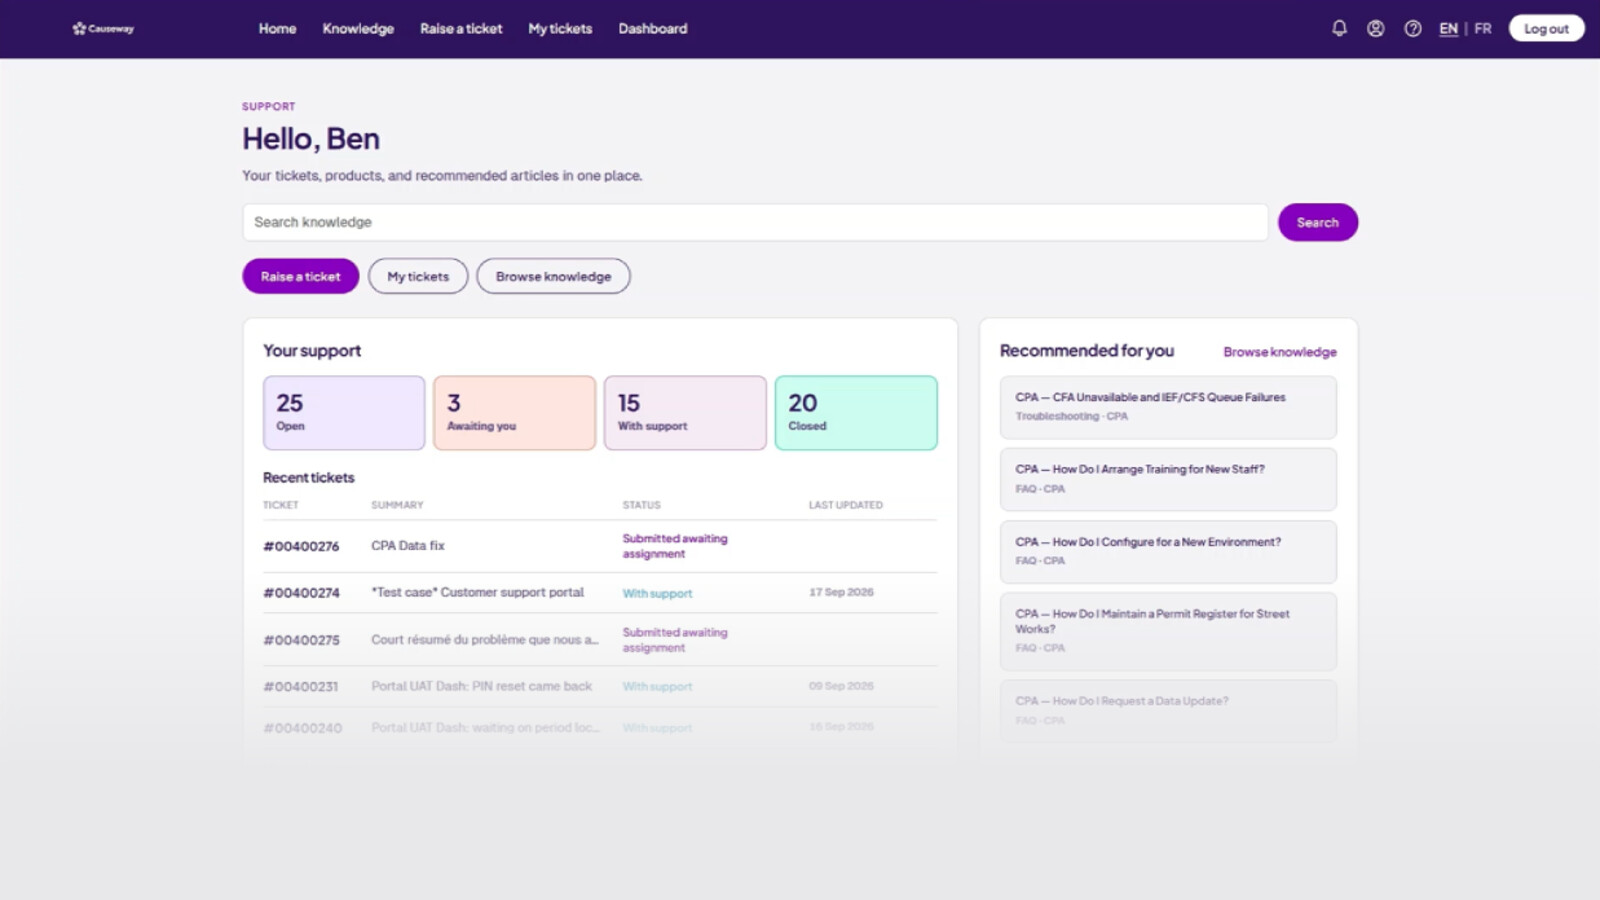
Task: Open the Knowledge menu item
Action: coord(358,28)
